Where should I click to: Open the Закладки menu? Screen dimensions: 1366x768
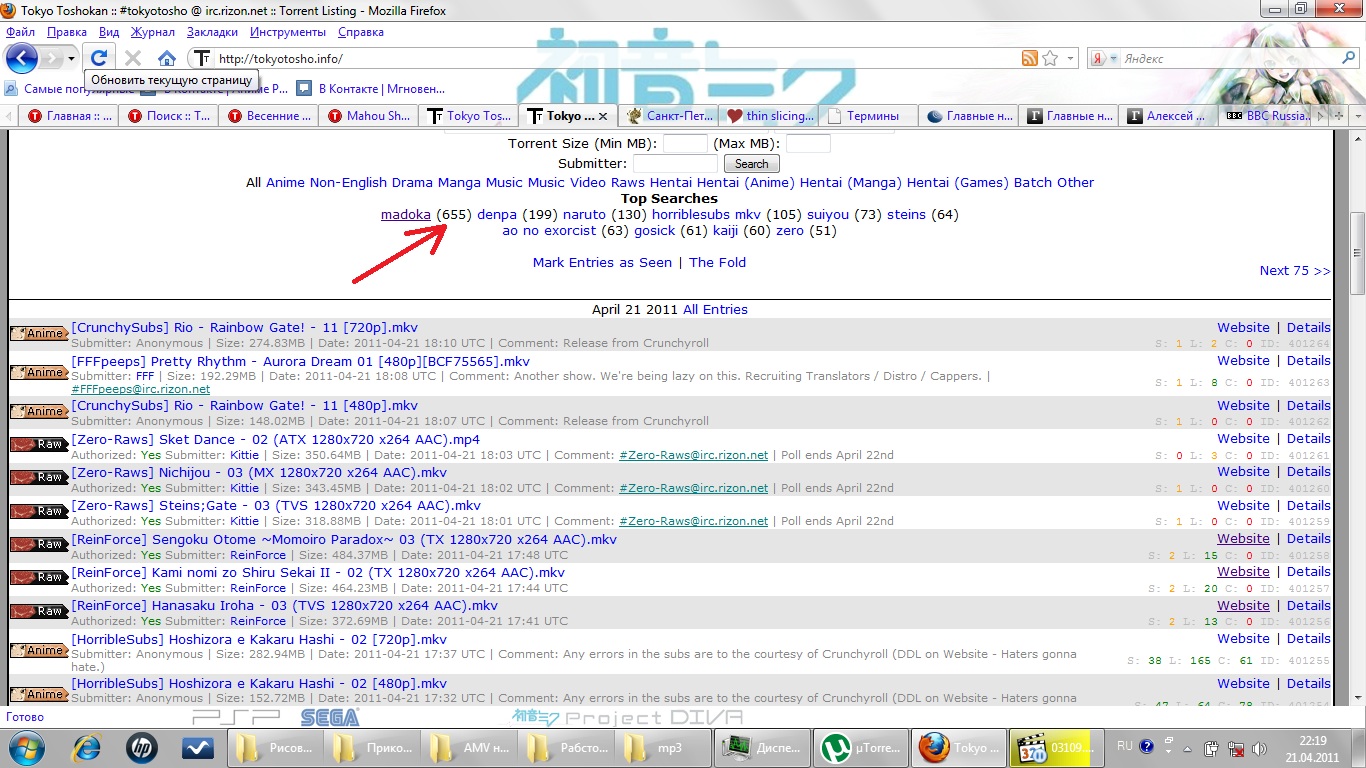pos(212,32)
